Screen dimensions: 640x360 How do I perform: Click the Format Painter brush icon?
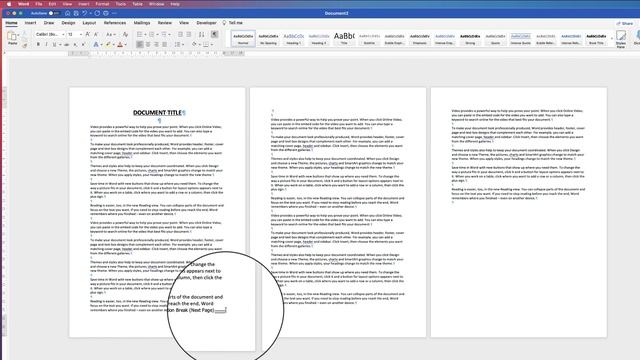click(24, 45)
